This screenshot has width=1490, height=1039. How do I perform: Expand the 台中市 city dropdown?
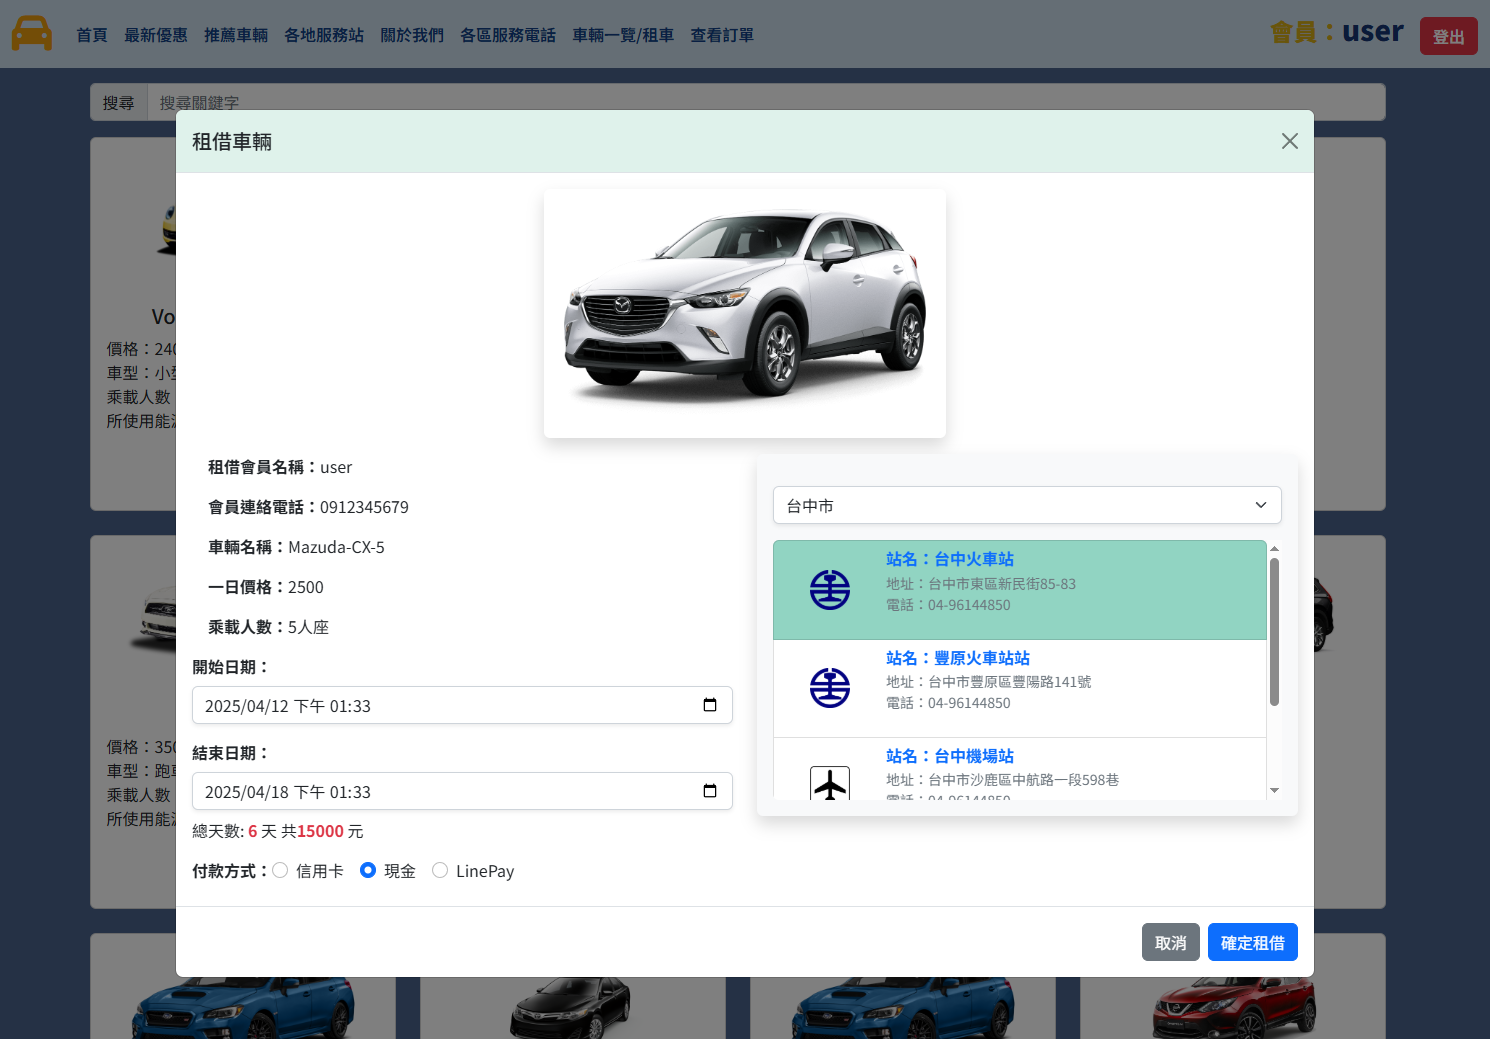[1027, 505]
